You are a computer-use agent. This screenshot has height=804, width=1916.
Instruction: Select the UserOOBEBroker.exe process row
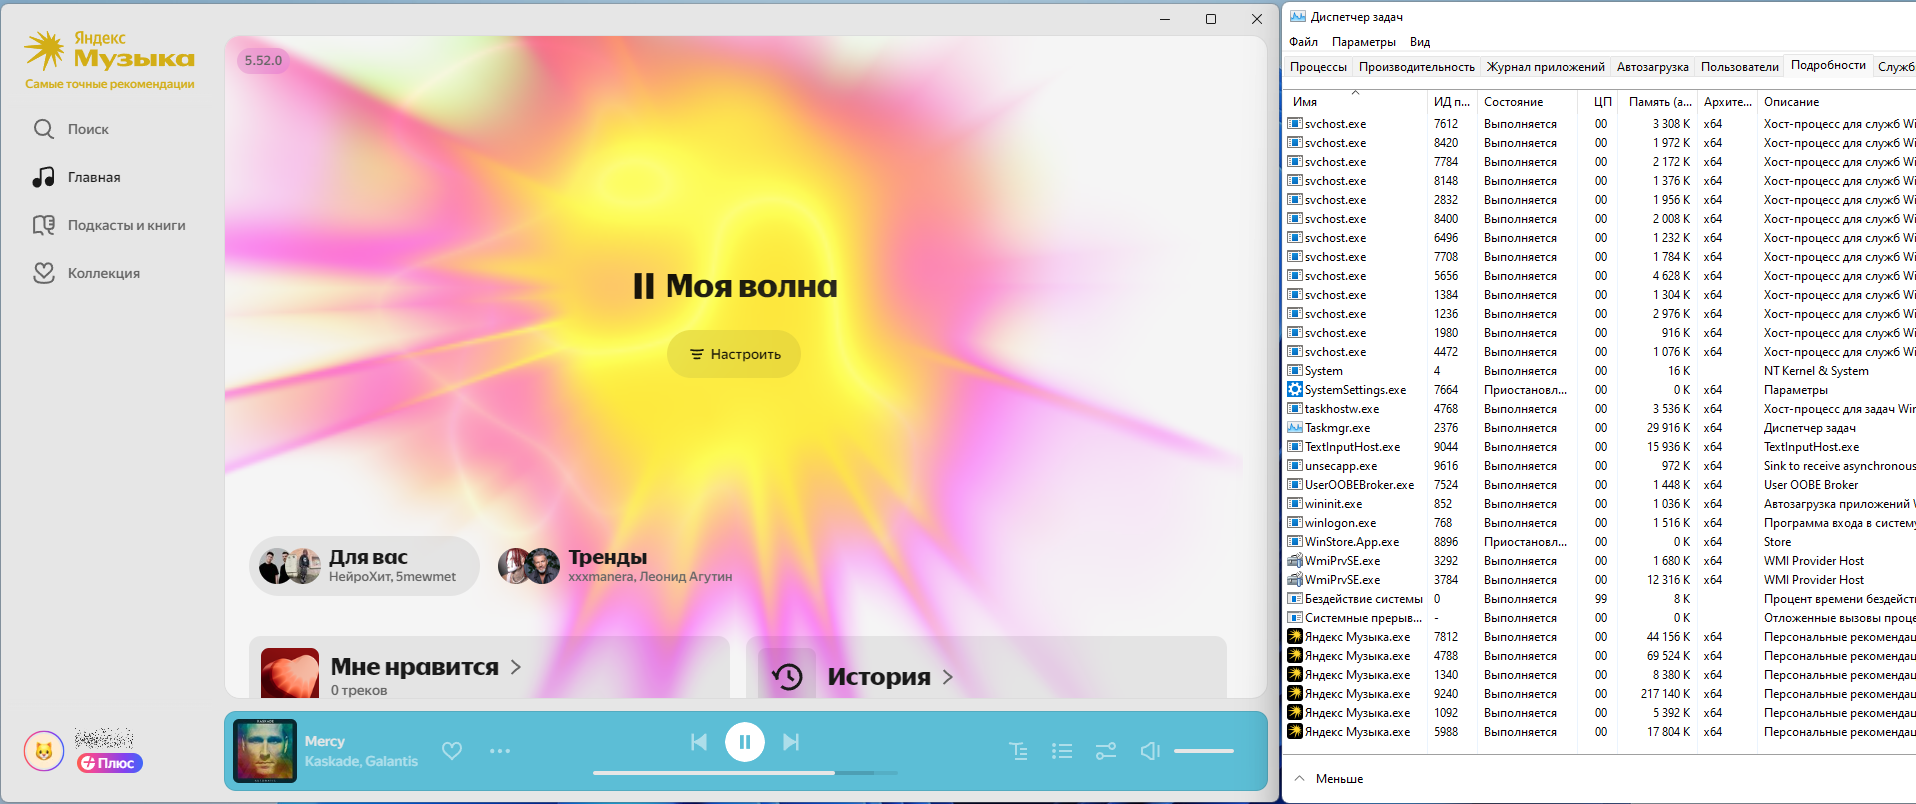[1600, 485]
